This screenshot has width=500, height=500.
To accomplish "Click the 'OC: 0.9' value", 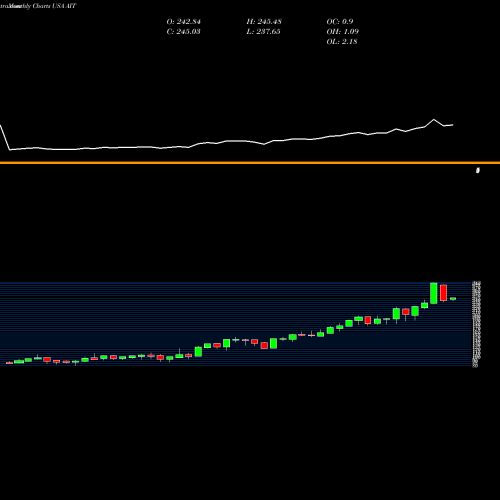I will 340,22.
